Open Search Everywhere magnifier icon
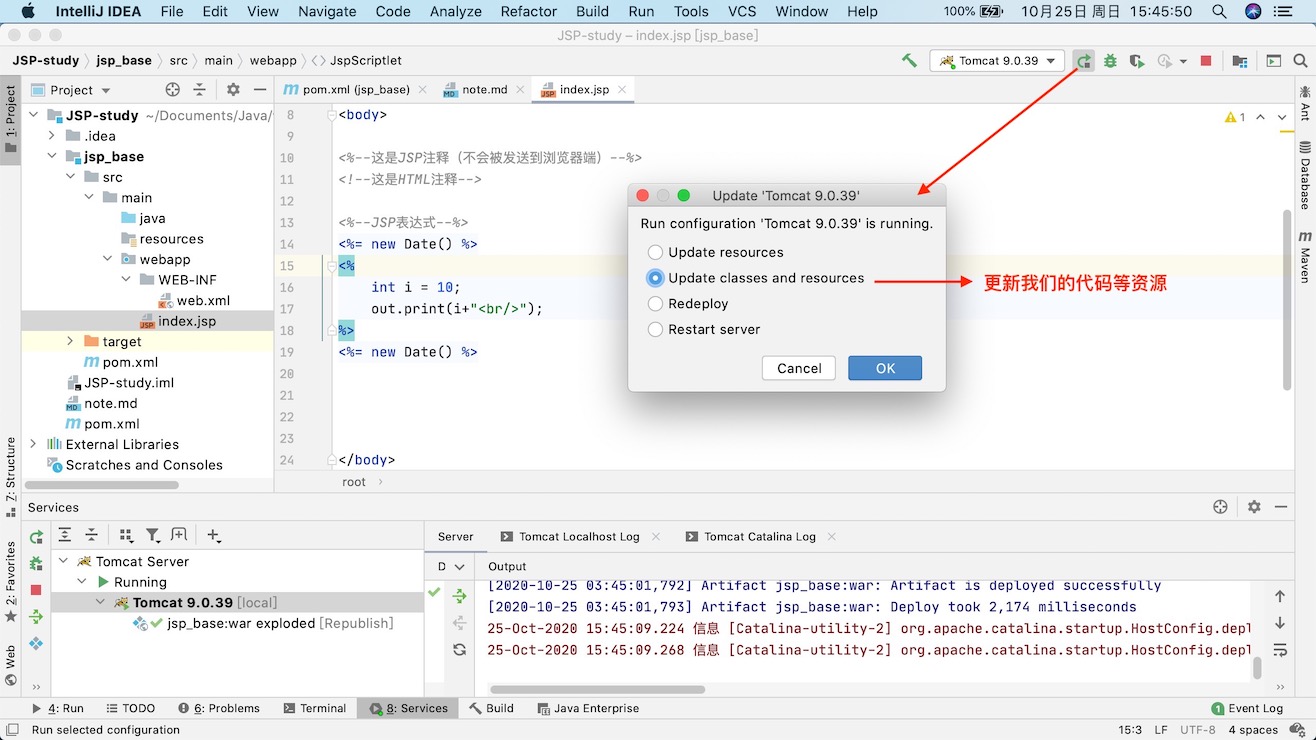Screen dimensions: 1316x740 click(x=1300, y=61)
